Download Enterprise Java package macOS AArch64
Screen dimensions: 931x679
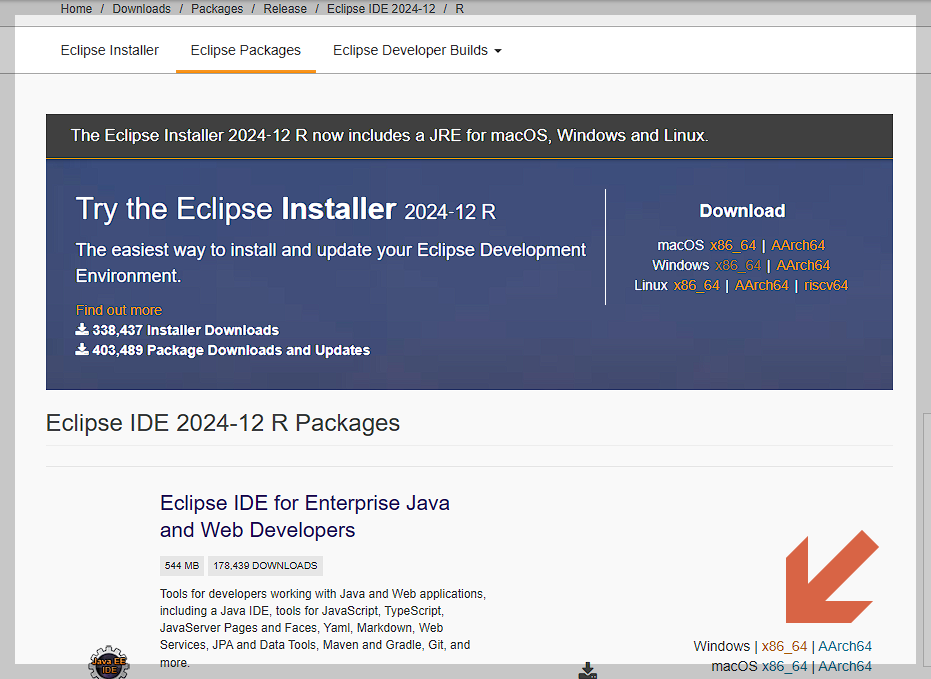(845, 666)
